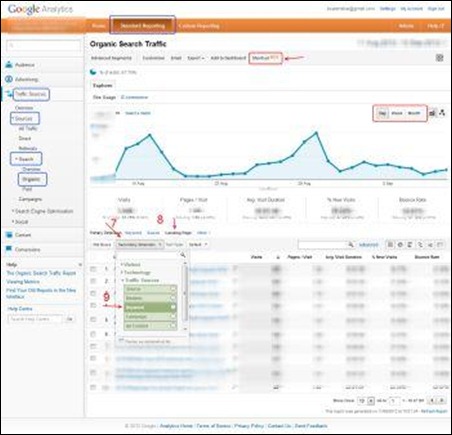
Task: Click the dimension picker search icon
Action: tap(183, 255)
